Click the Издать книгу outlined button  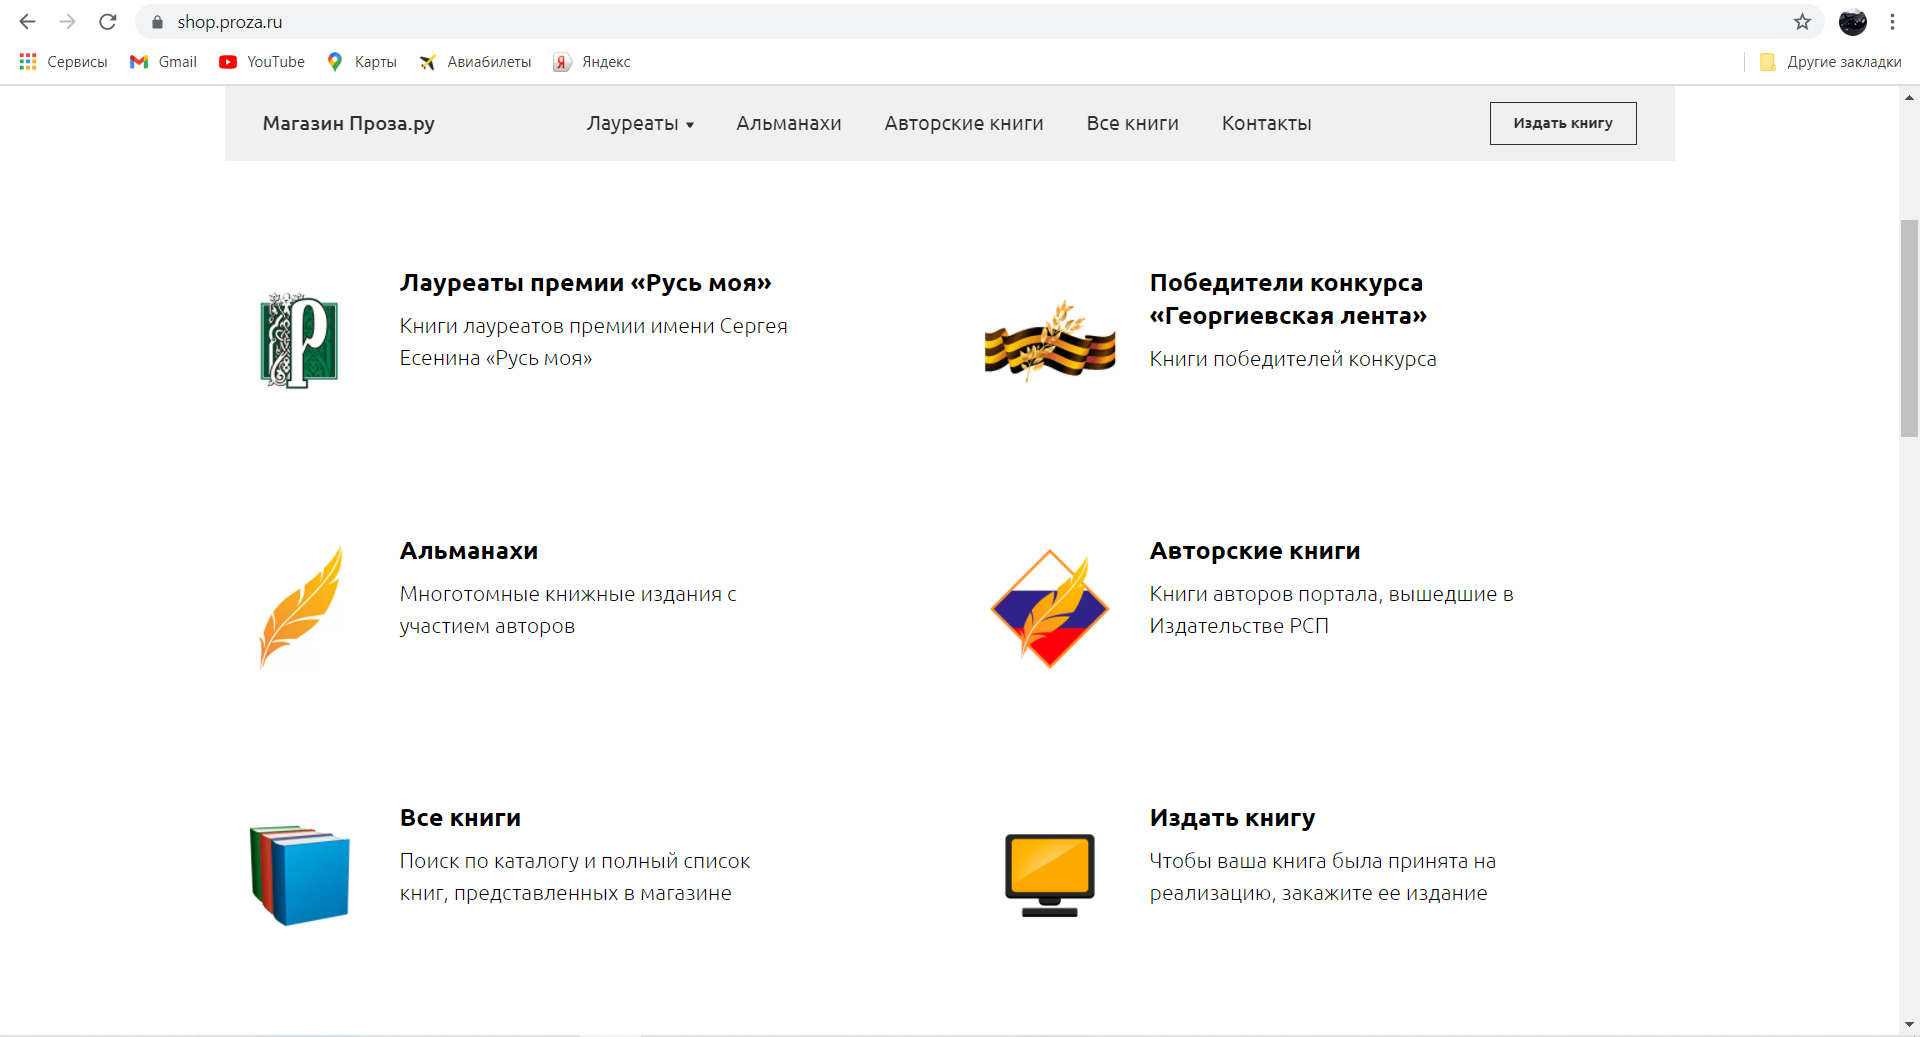click(1563, 123)
